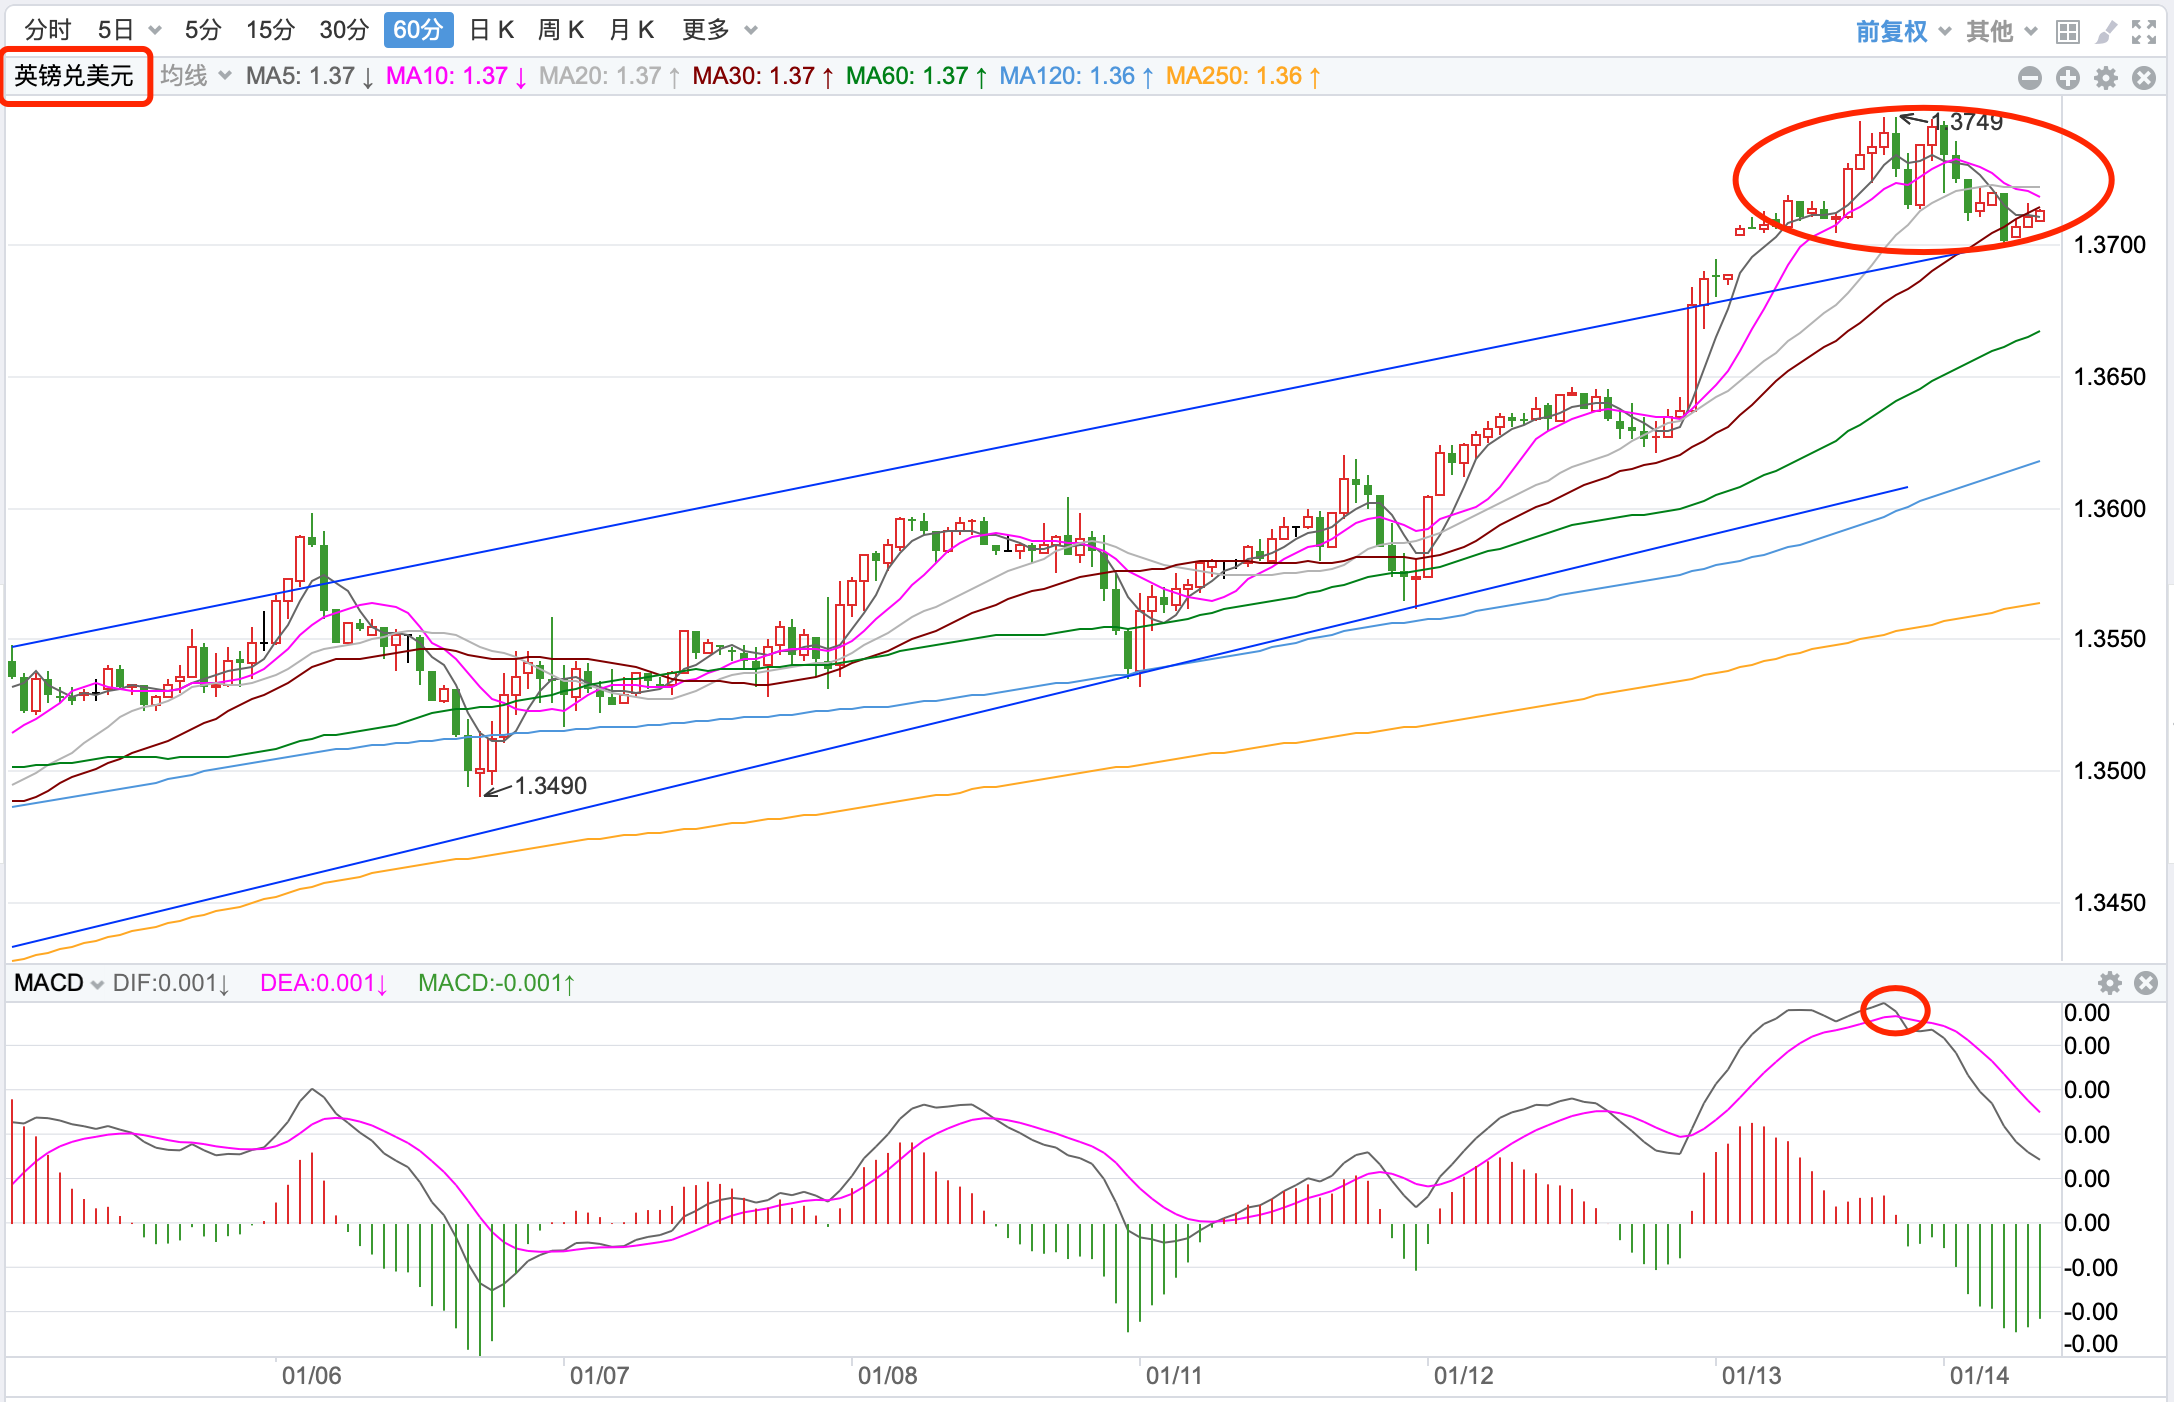Switch to the 15分 timeframe tab
The image size is (2174, 1402).
point(270,30)
